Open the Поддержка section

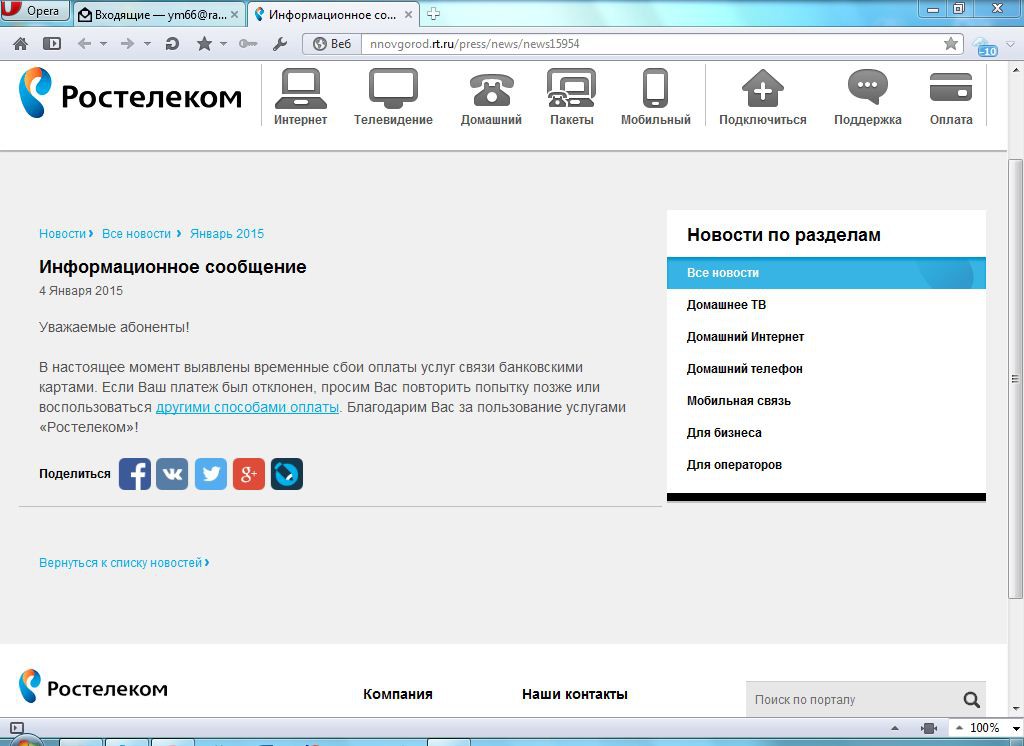(x=867, y=97)
